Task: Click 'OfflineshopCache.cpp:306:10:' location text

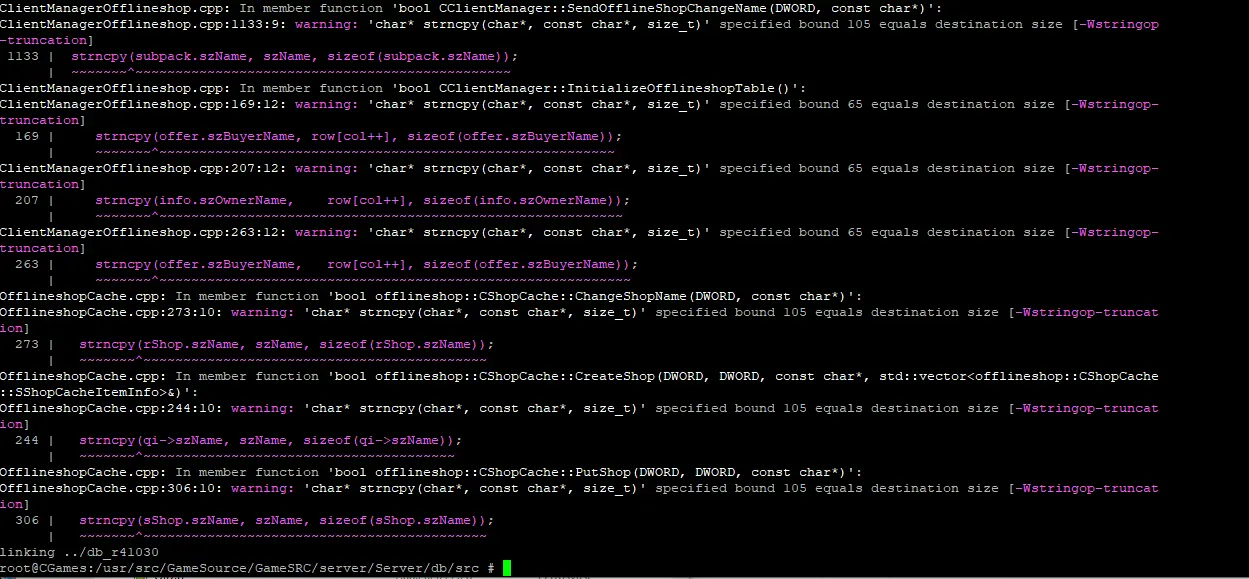Action: pos(111,488)
